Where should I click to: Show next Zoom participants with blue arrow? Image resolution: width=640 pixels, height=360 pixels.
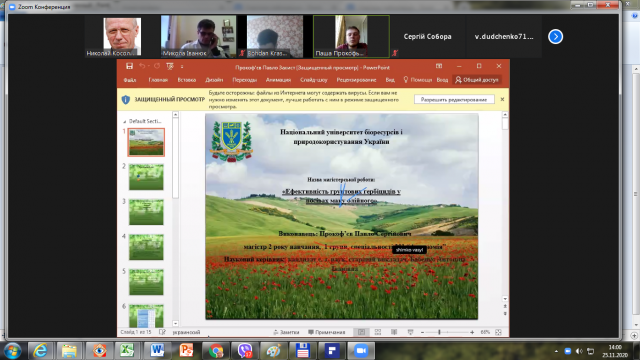pyautogui.click(x=555, y=37)
